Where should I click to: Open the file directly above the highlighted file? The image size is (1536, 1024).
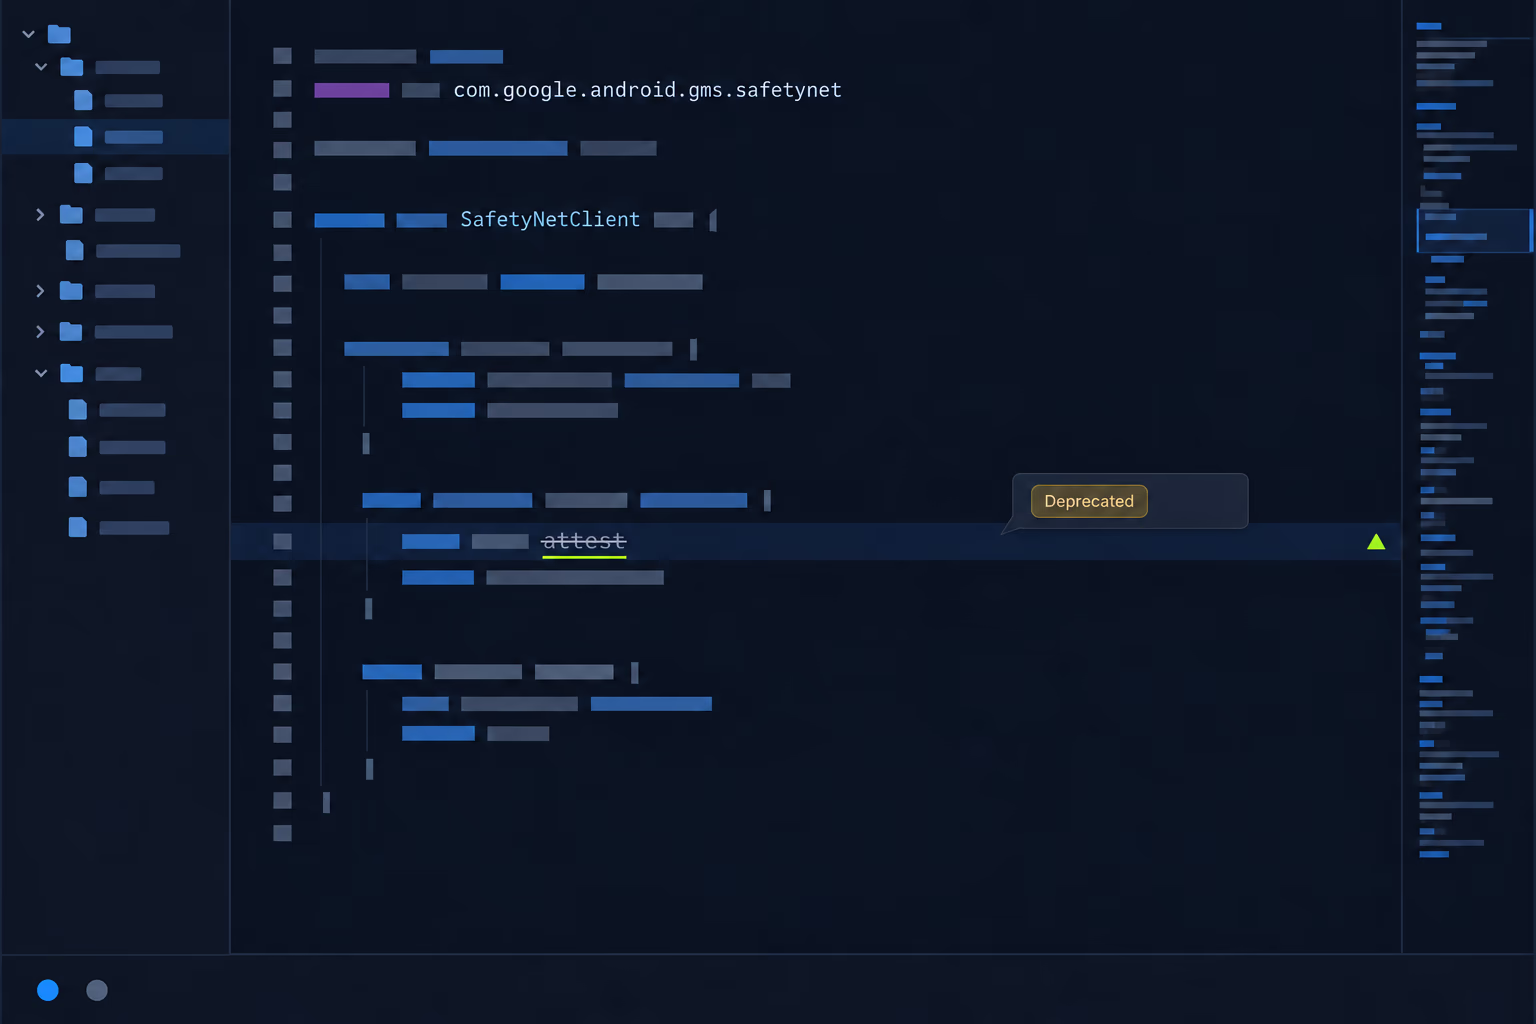pos(118,100)
